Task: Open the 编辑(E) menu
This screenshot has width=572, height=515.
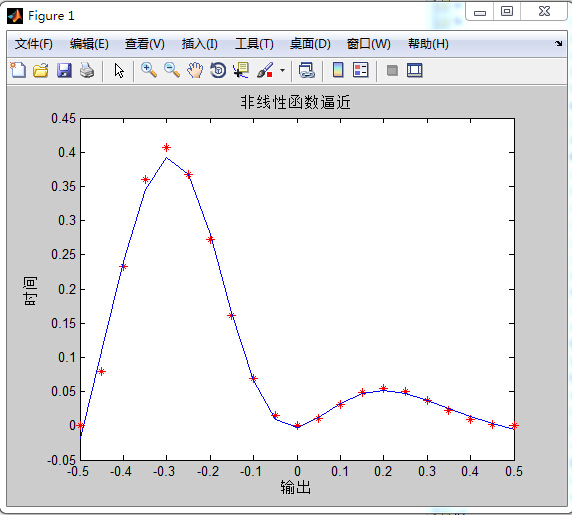Action: [x=89, y=44]
